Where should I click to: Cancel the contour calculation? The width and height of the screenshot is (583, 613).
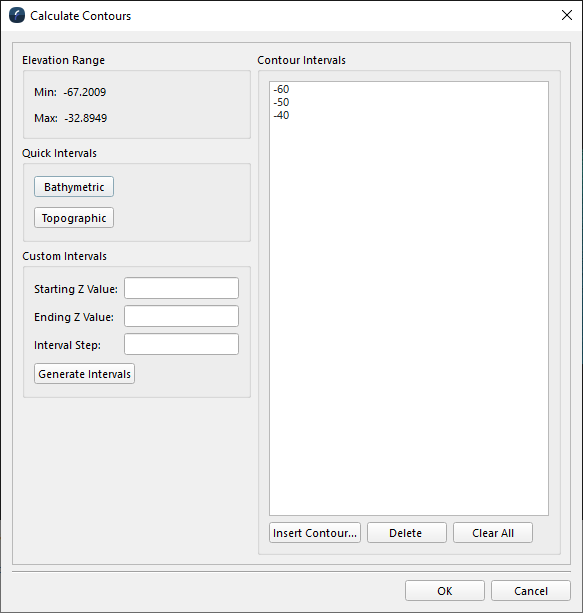(531, 591)
